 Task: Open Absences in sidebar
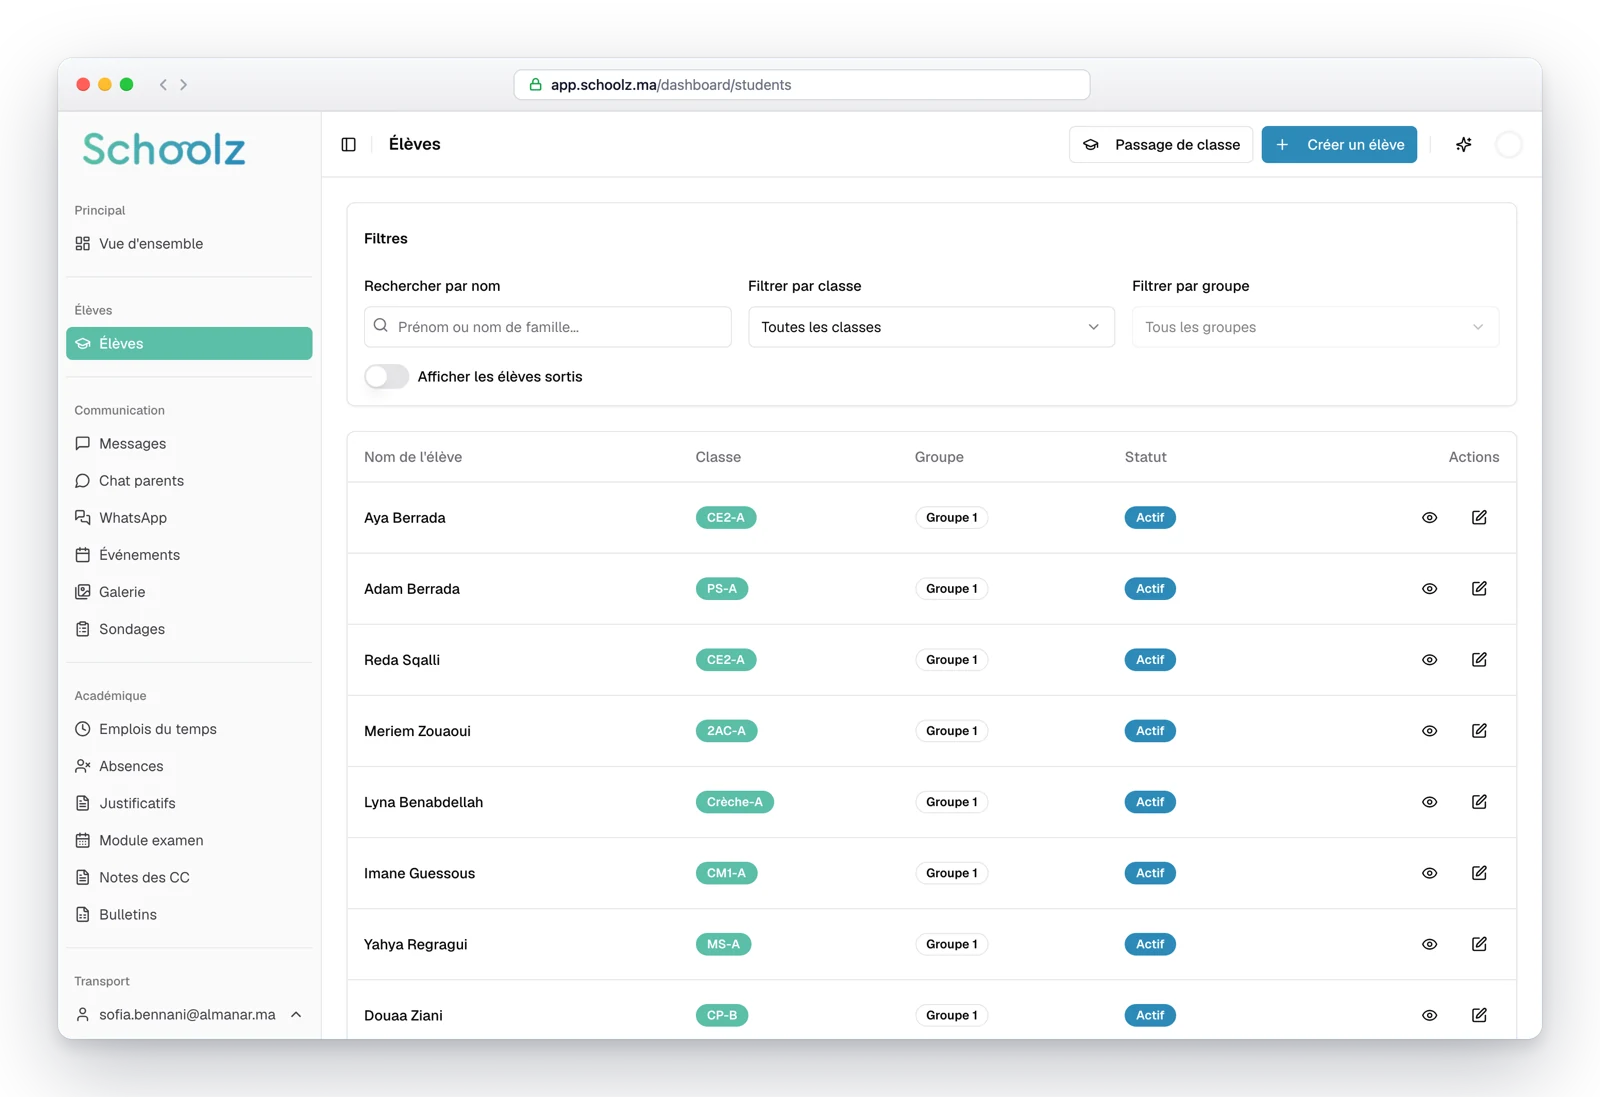pyautogui.click(x=189, y=766)
